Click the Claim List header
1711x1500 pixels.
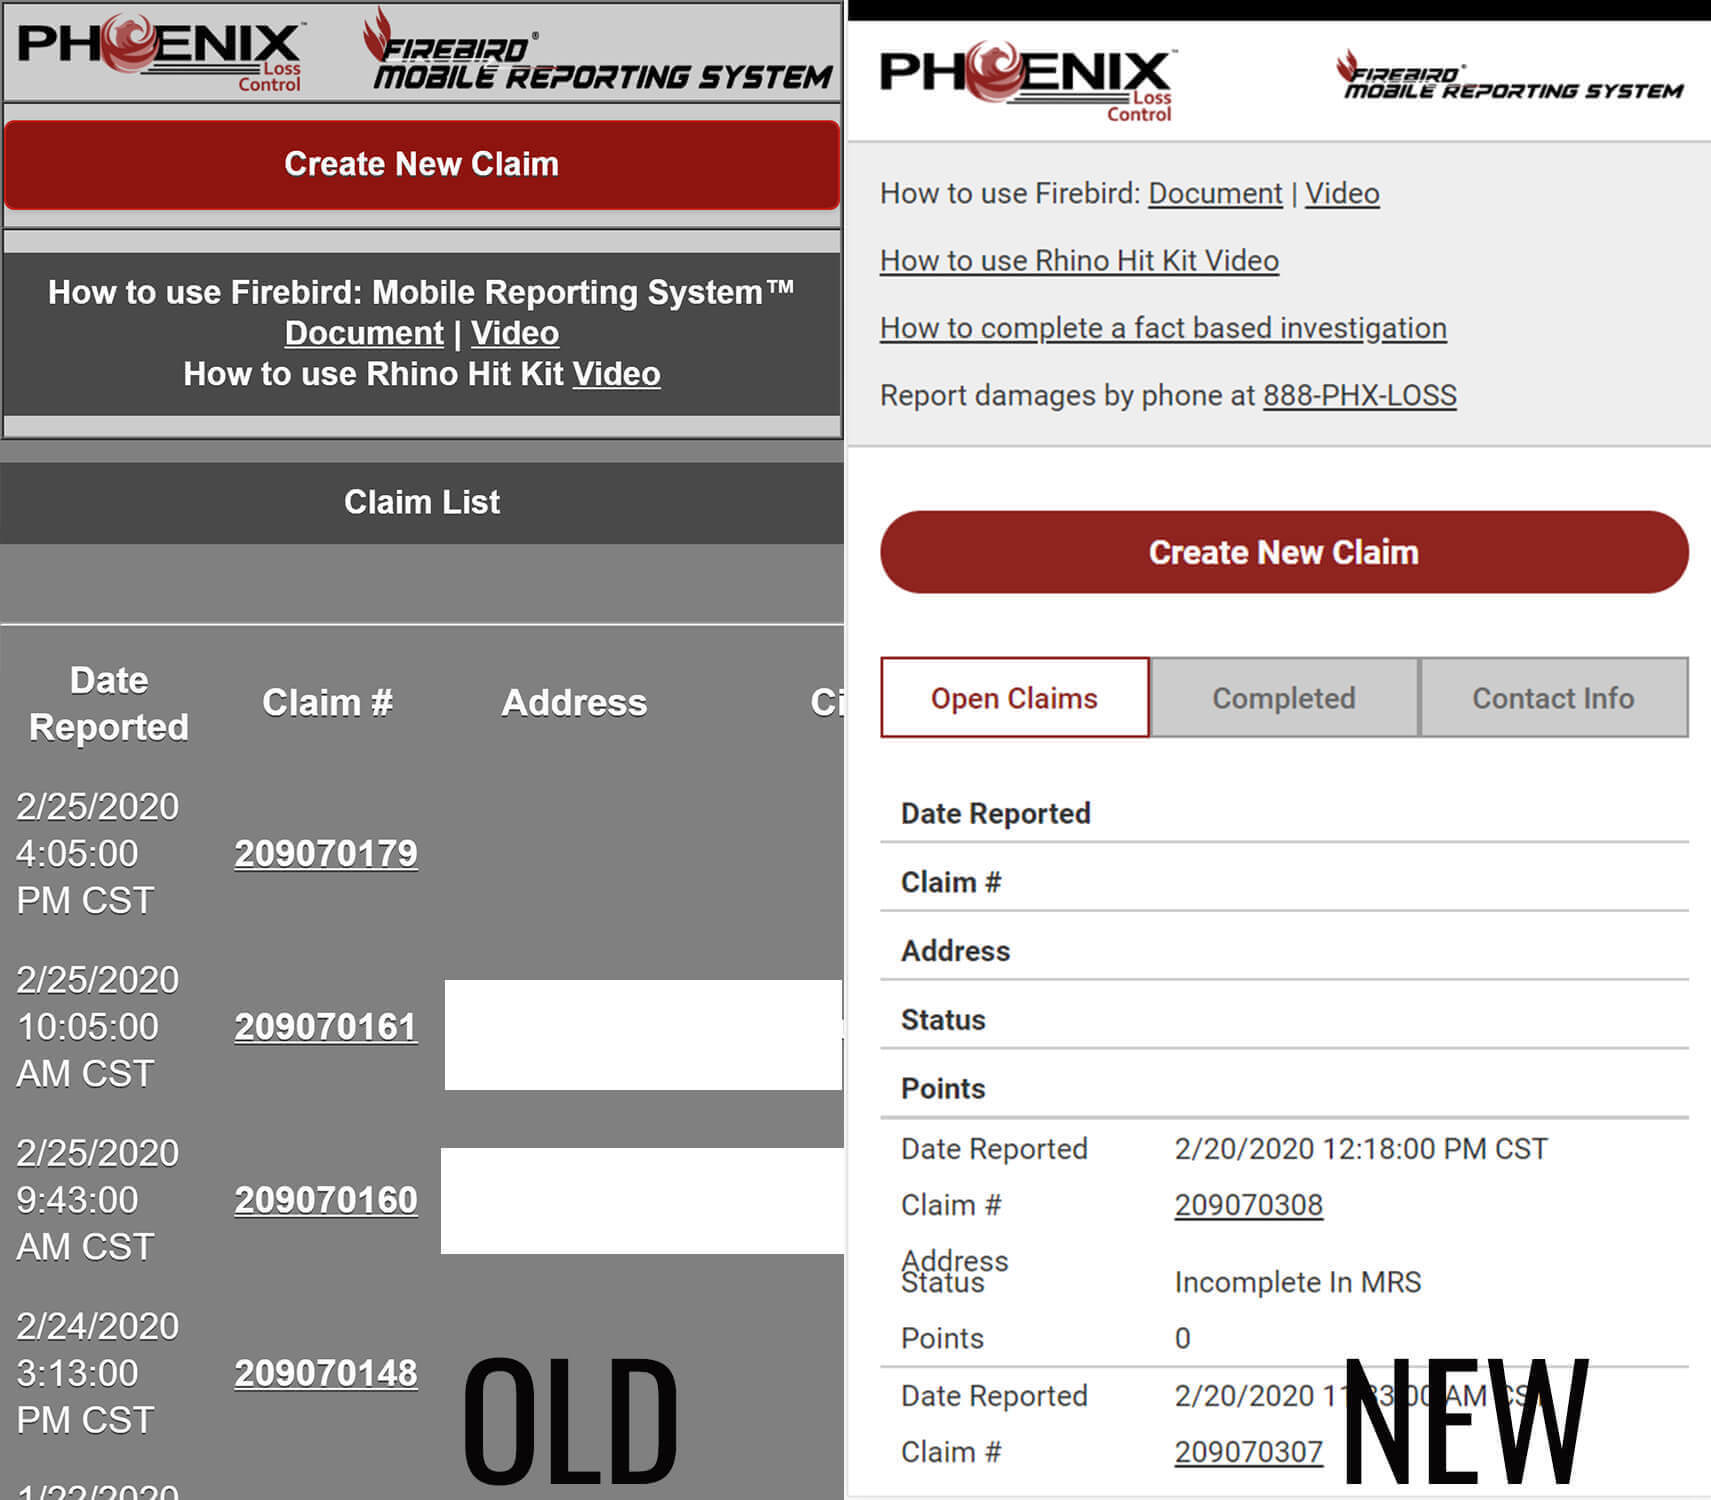point(422,502)
